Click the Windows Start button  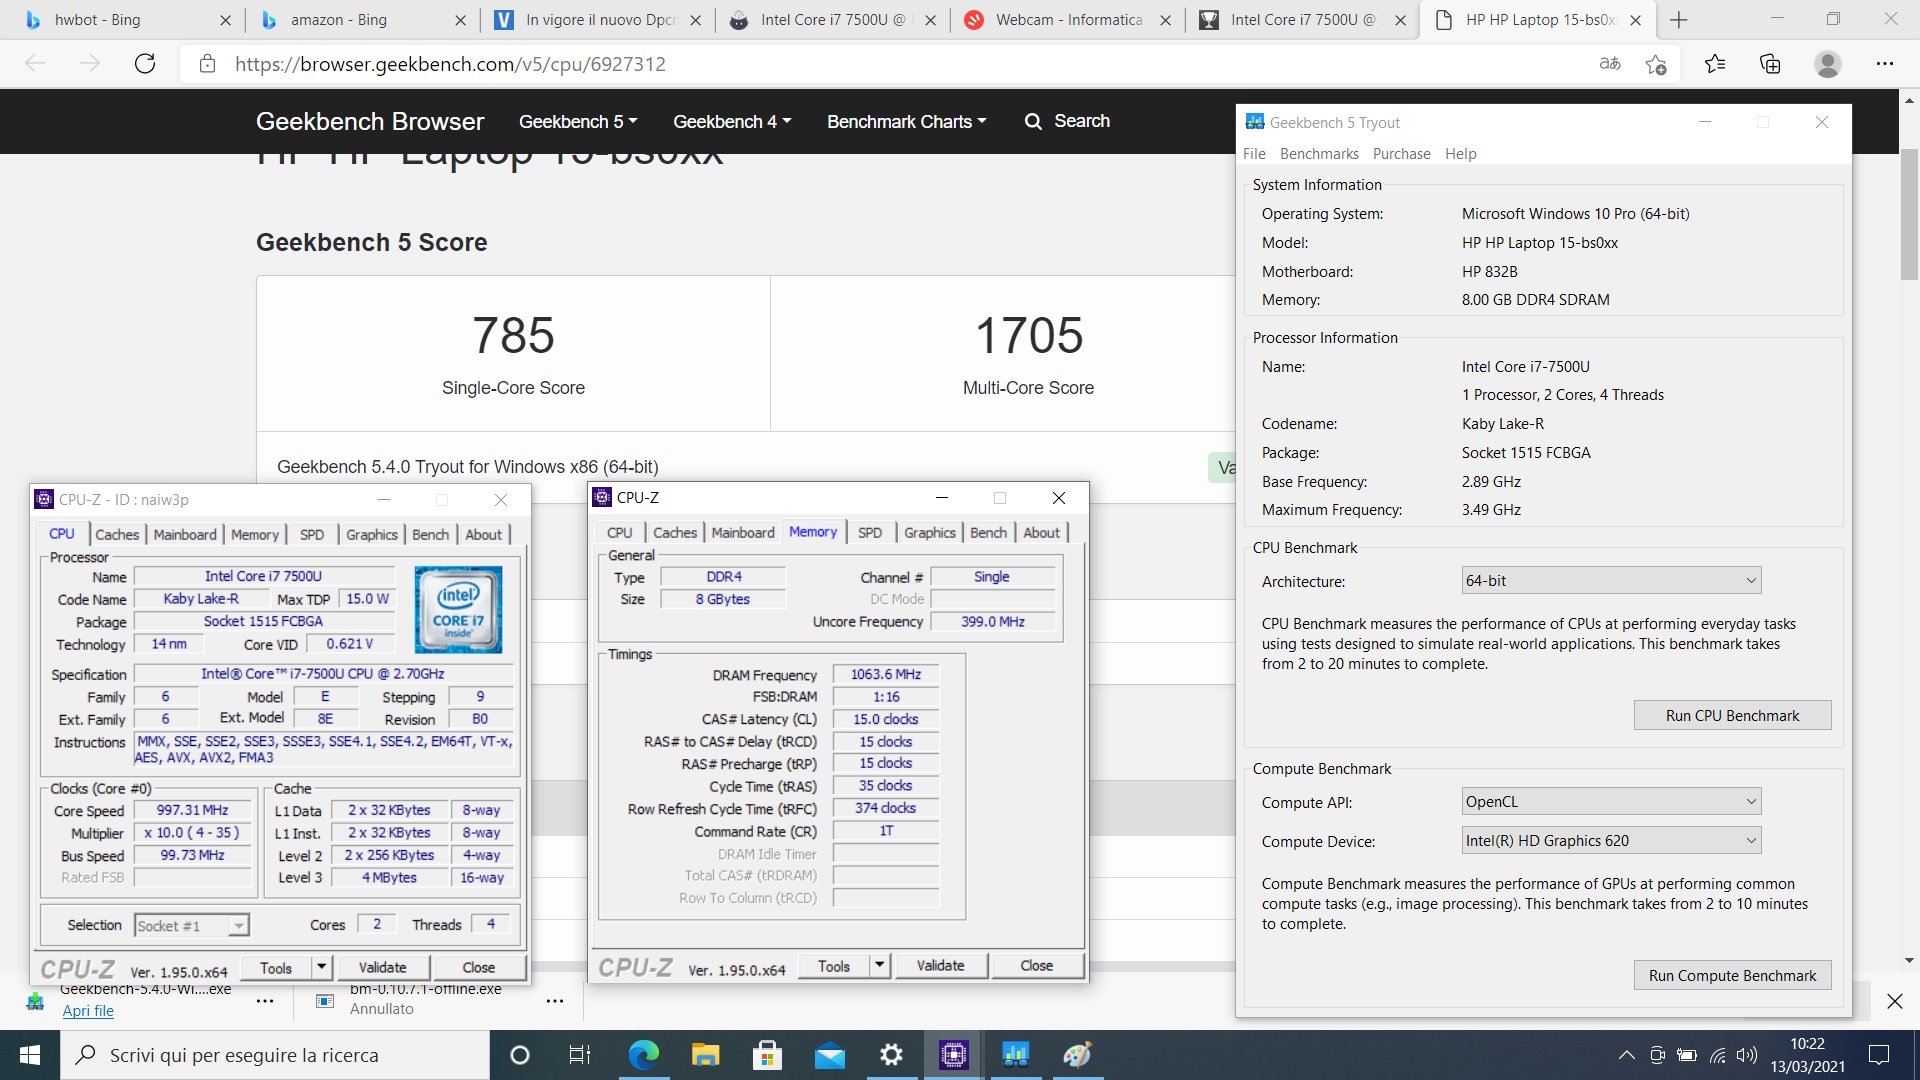30,1055
